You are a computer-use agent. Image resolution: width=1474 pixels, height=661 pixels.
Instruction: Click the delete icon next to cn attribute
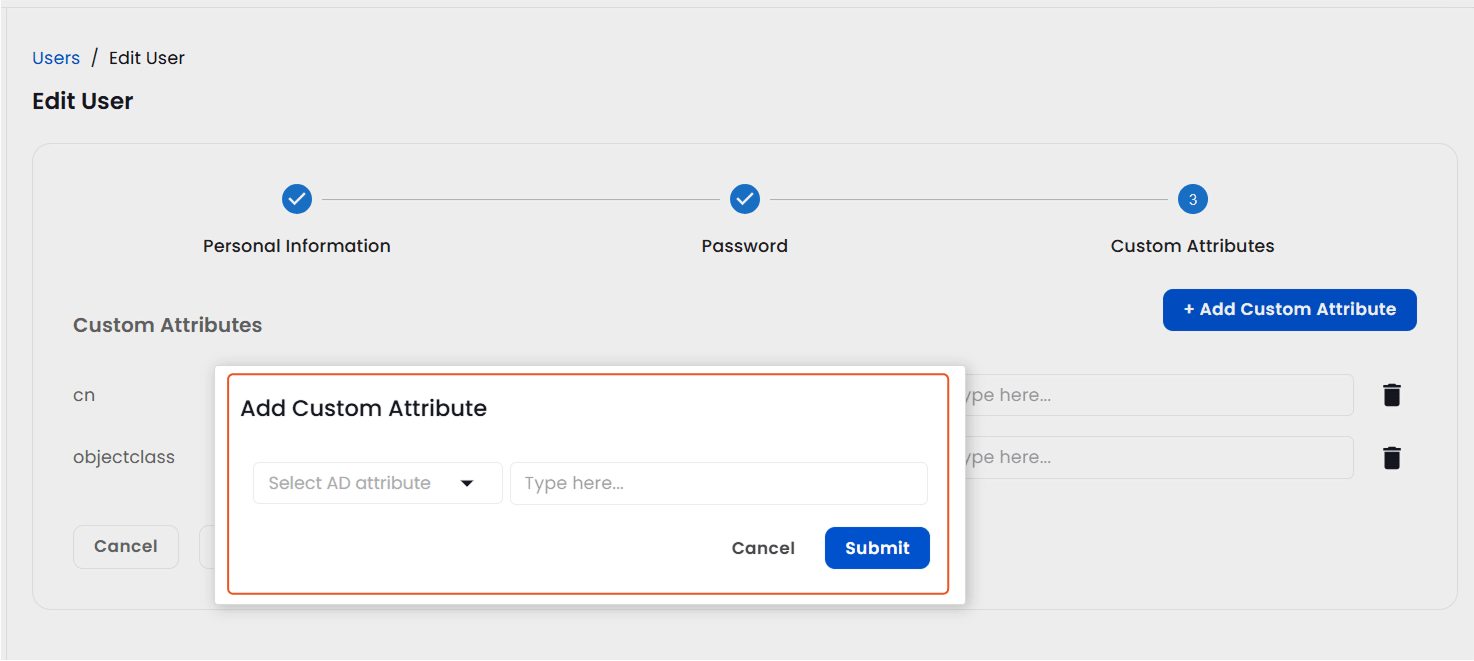click(x=1392, y=395)
